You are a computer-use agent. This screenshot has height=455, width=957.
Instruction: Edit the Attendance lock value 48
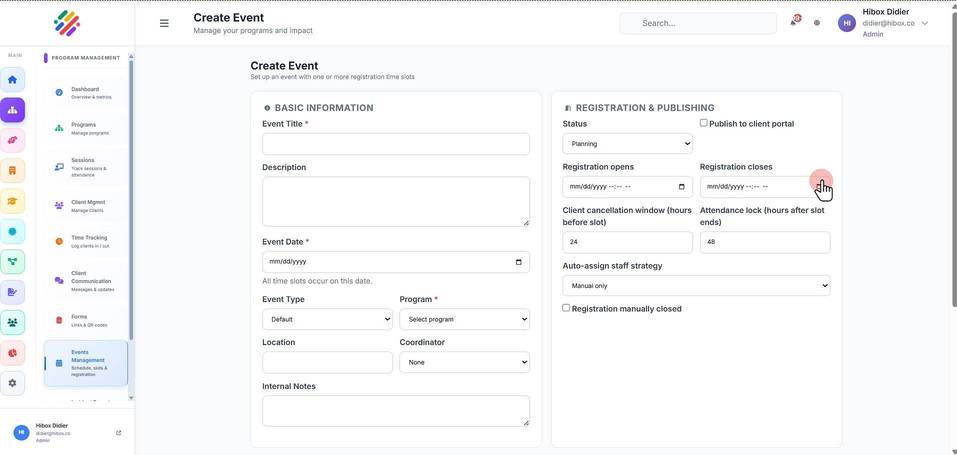tap(765, 242)
